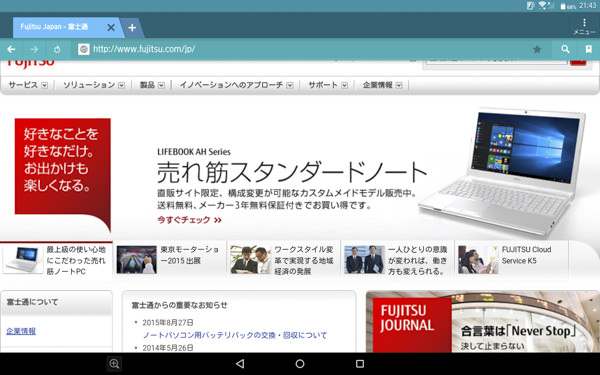Expand the 企業情報 dropdown arrow
This screenshot has width=600, height=375.
pyautogui.click(x=399, y=85)
